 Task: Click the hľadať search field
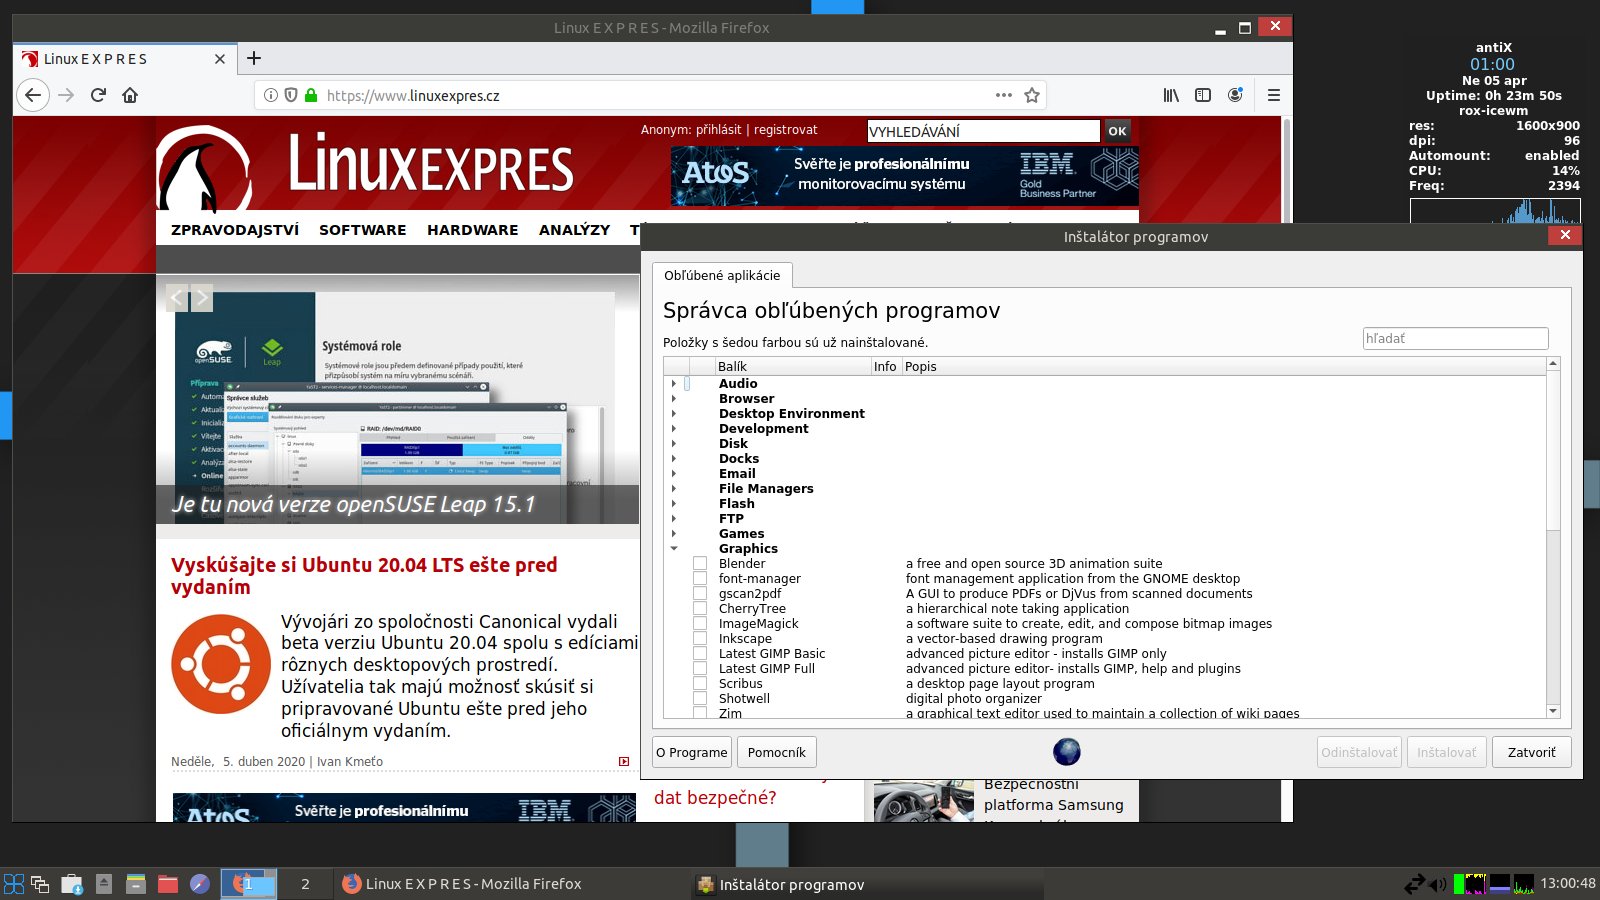point(1456,338)
